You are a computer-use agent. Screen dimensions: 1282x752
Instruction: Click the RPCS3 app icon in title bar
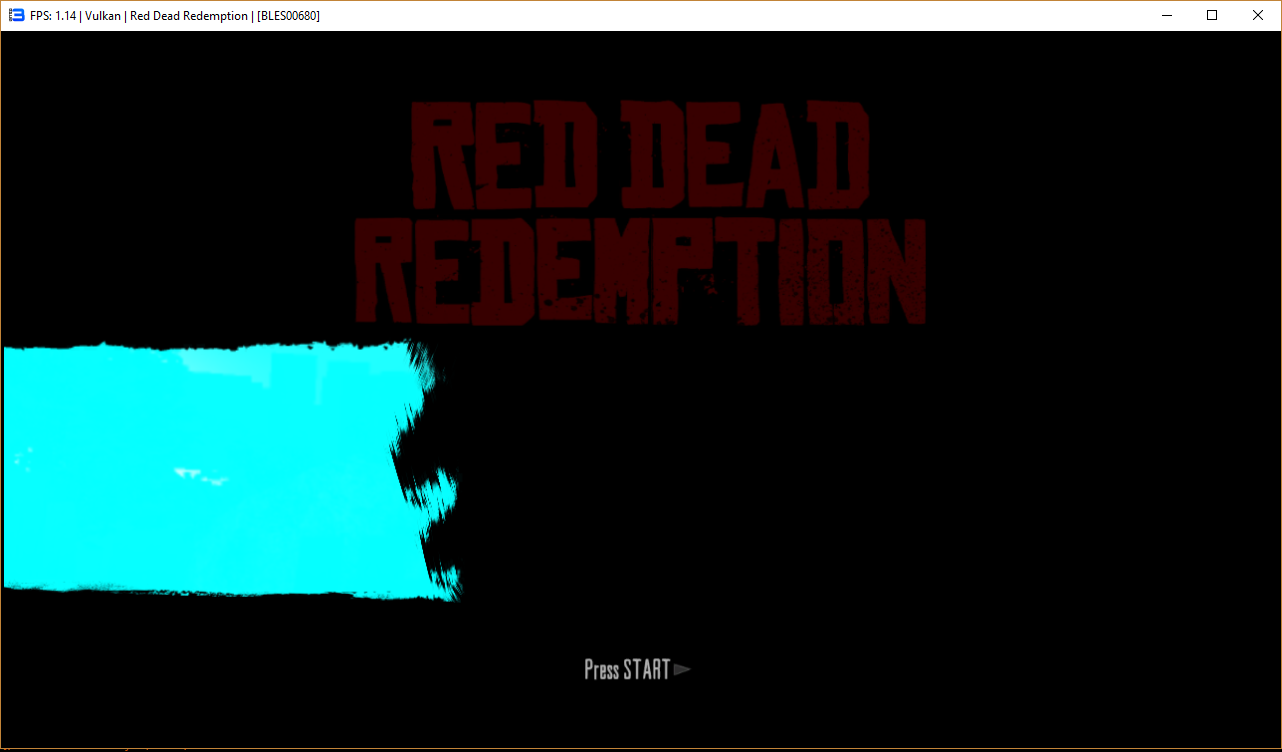click(x=17, y=15)
